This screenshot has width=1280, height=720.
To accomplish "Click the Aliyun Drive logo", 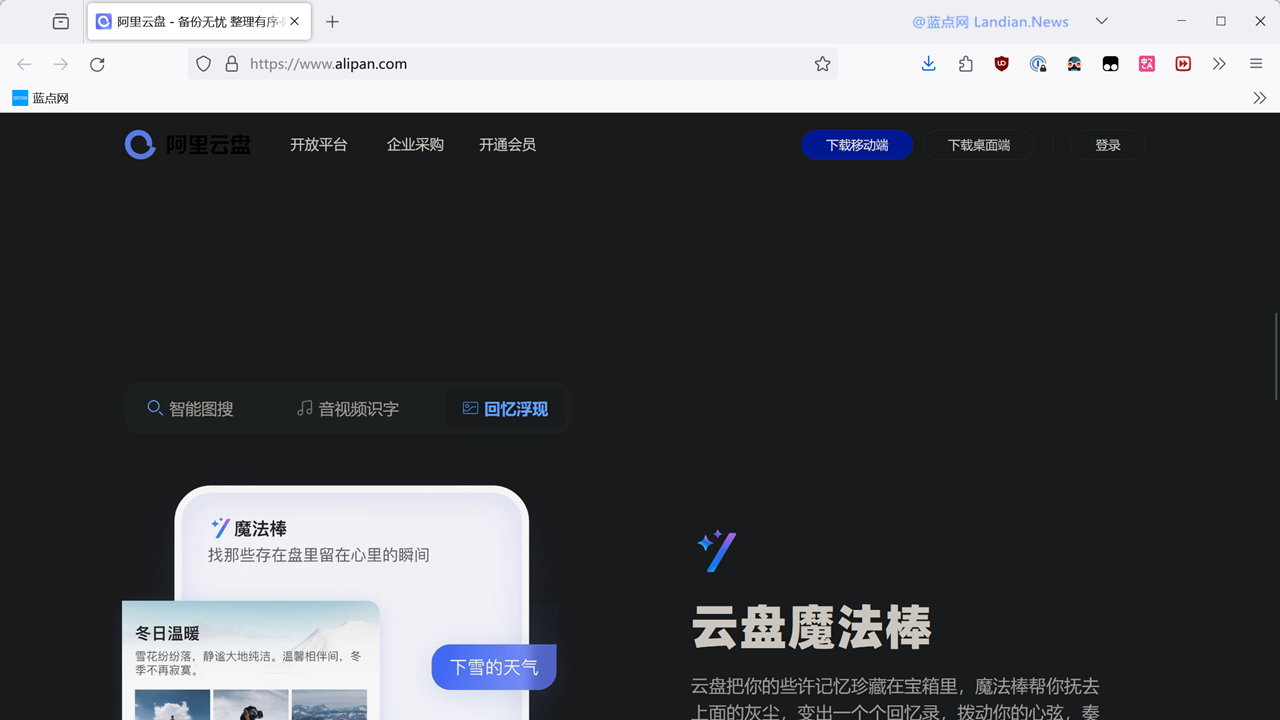I will 187,145.
